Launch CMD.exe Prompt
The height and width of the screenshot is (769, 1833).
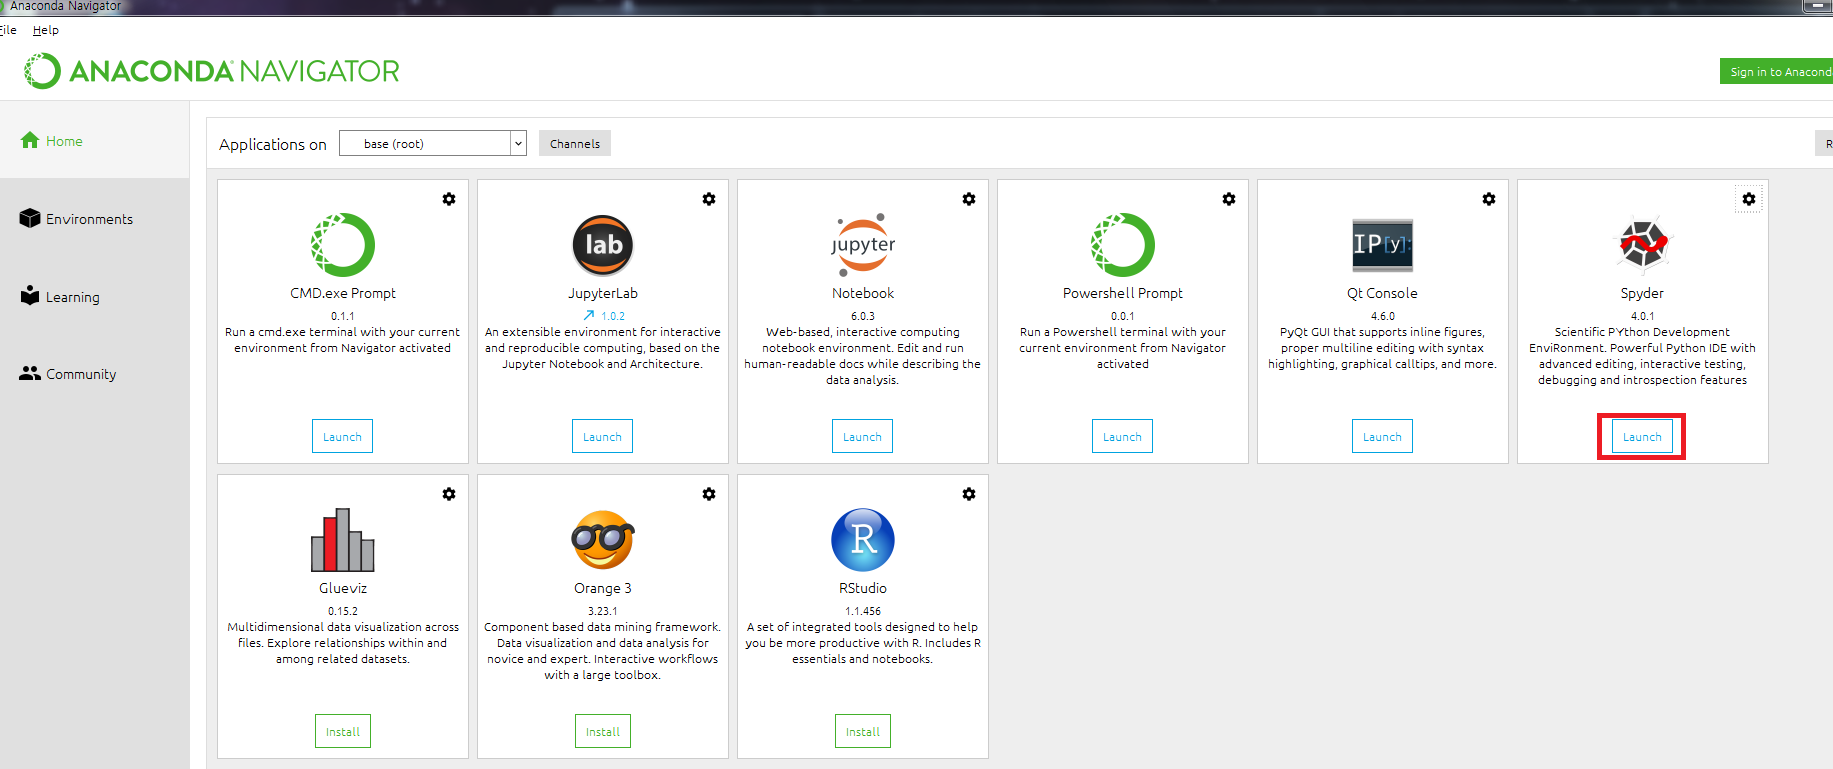point(343,437)
